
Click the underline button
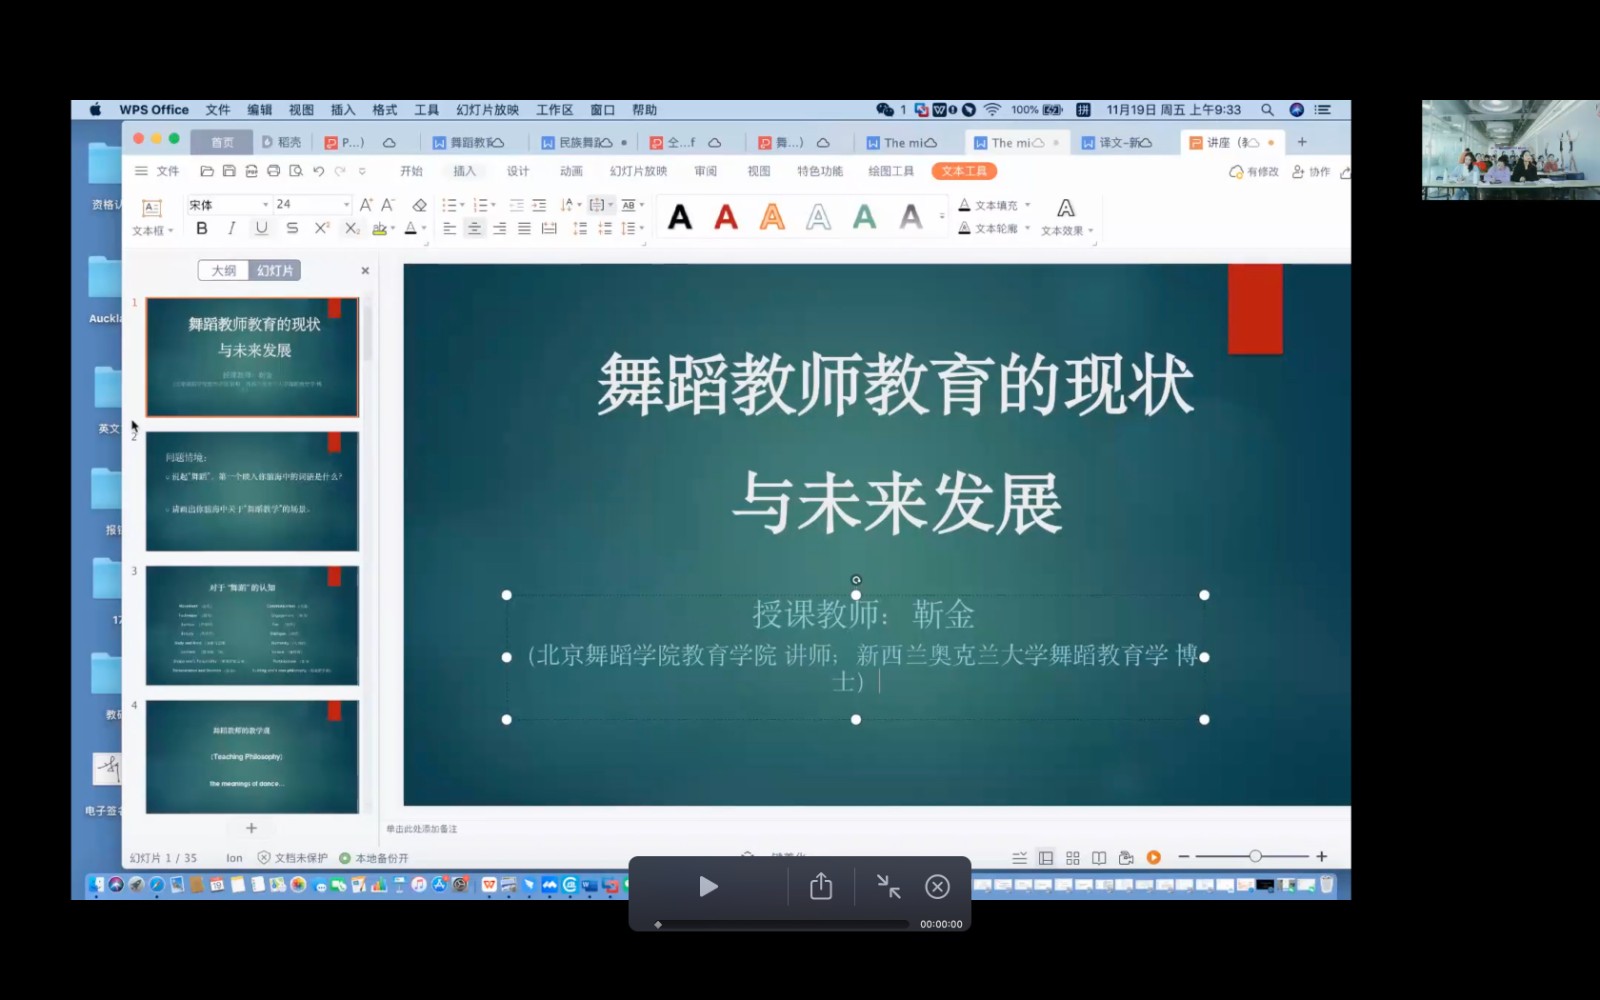(261, 228)
